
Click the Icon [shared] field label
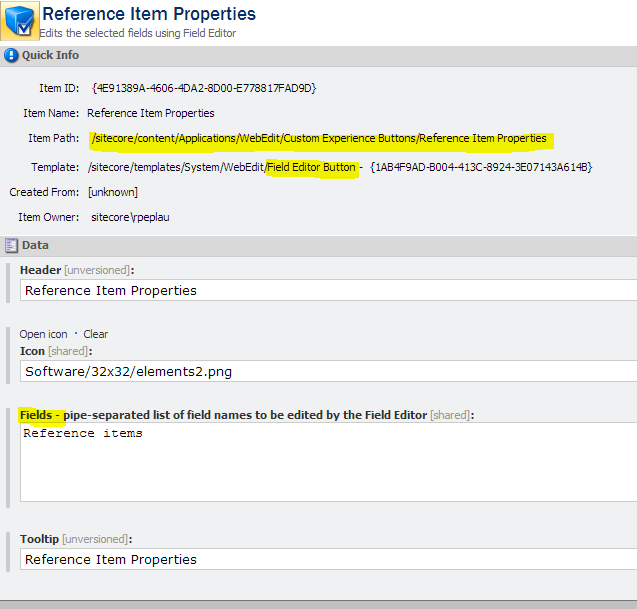(x=56, y=351)
